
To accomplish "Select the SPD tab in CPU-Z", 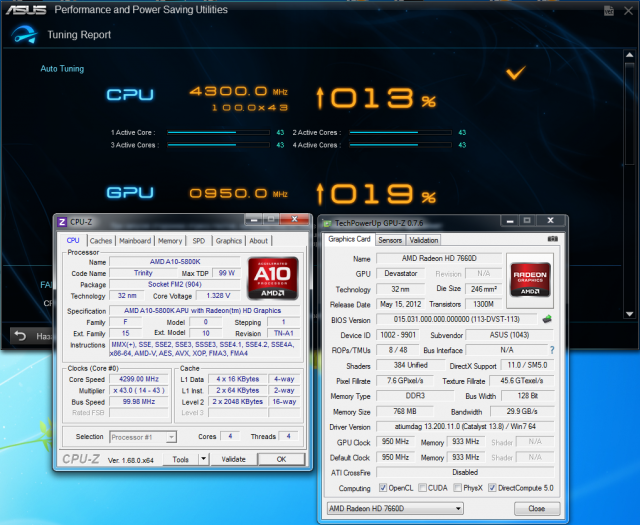I will pos(199,241).
